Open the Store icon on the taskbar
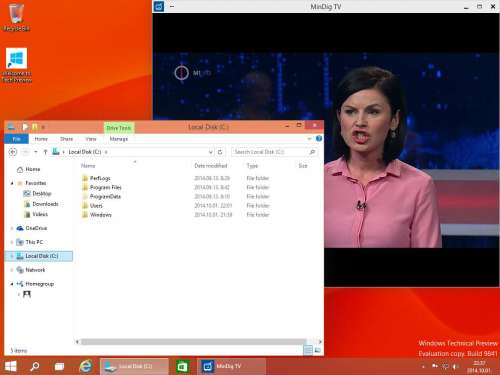Viewport: 500px width, 375px height. [x=182, y=367]
